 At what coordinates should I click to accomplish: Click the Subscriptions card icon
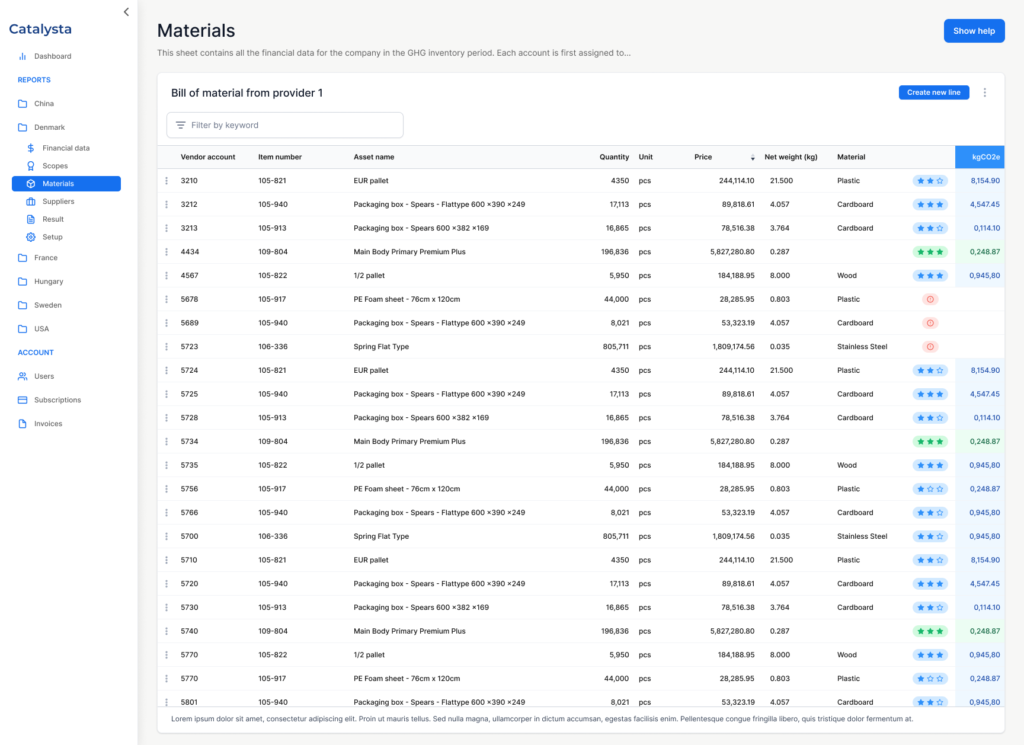pos(23,400)
